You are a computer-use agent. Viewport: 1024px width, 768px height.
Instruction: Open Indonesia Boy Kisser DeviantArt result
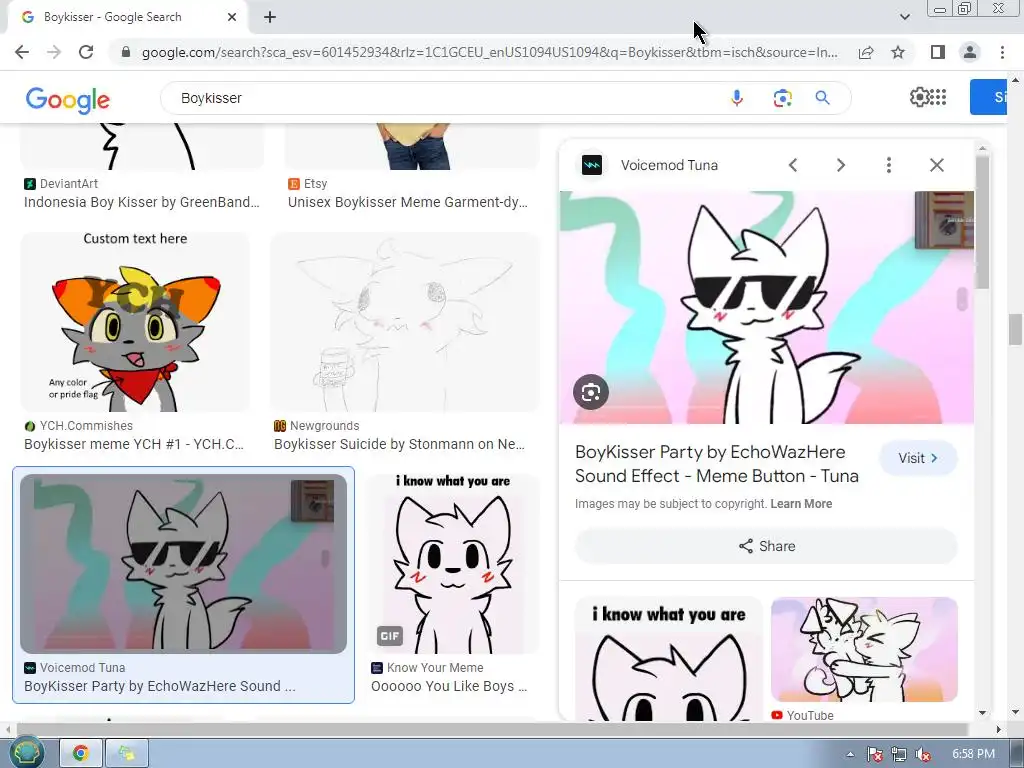142,202
